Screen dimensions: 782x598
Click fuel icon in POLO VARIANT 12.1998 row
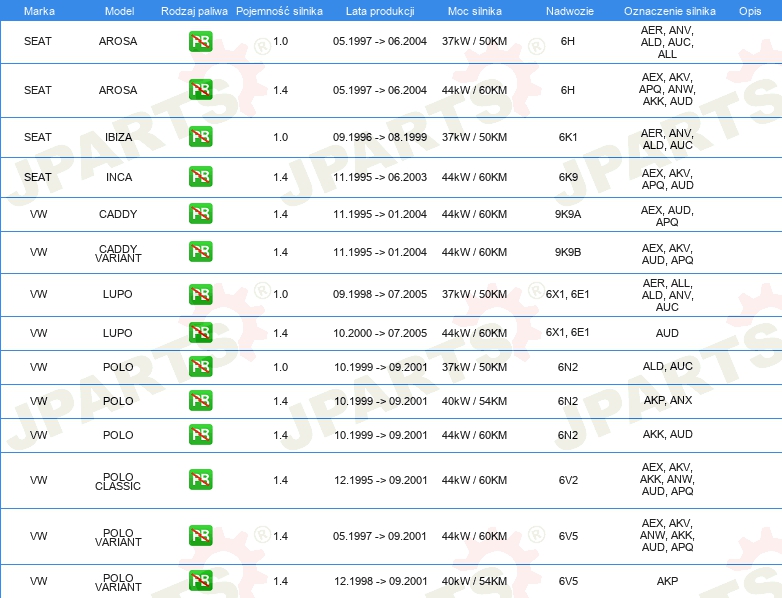(200, 581)
